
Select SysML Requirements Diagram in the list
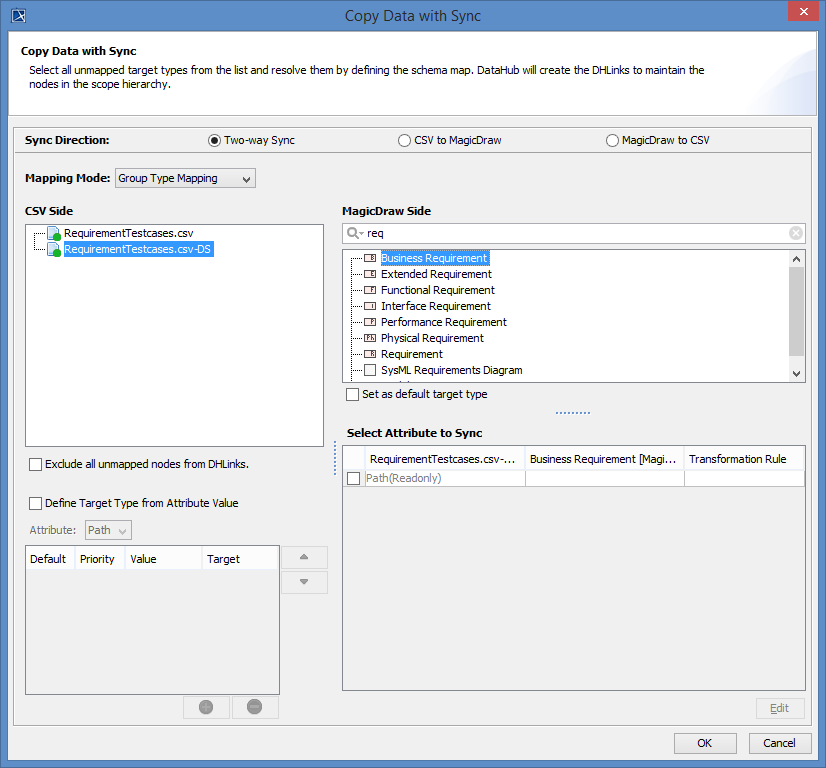(451, 370)
